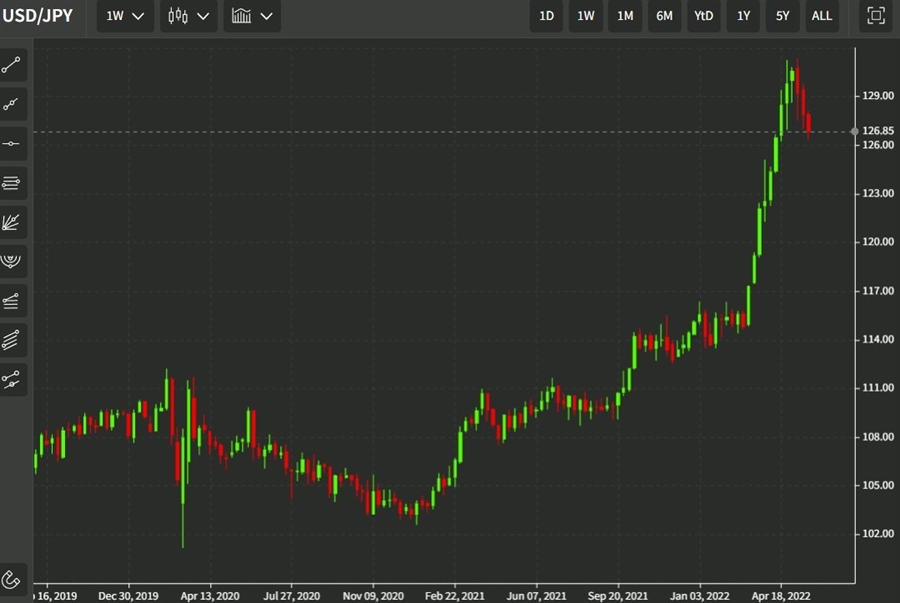Select the horizontal levels drawing tool
900x603 pixels.
pos(12,183)
